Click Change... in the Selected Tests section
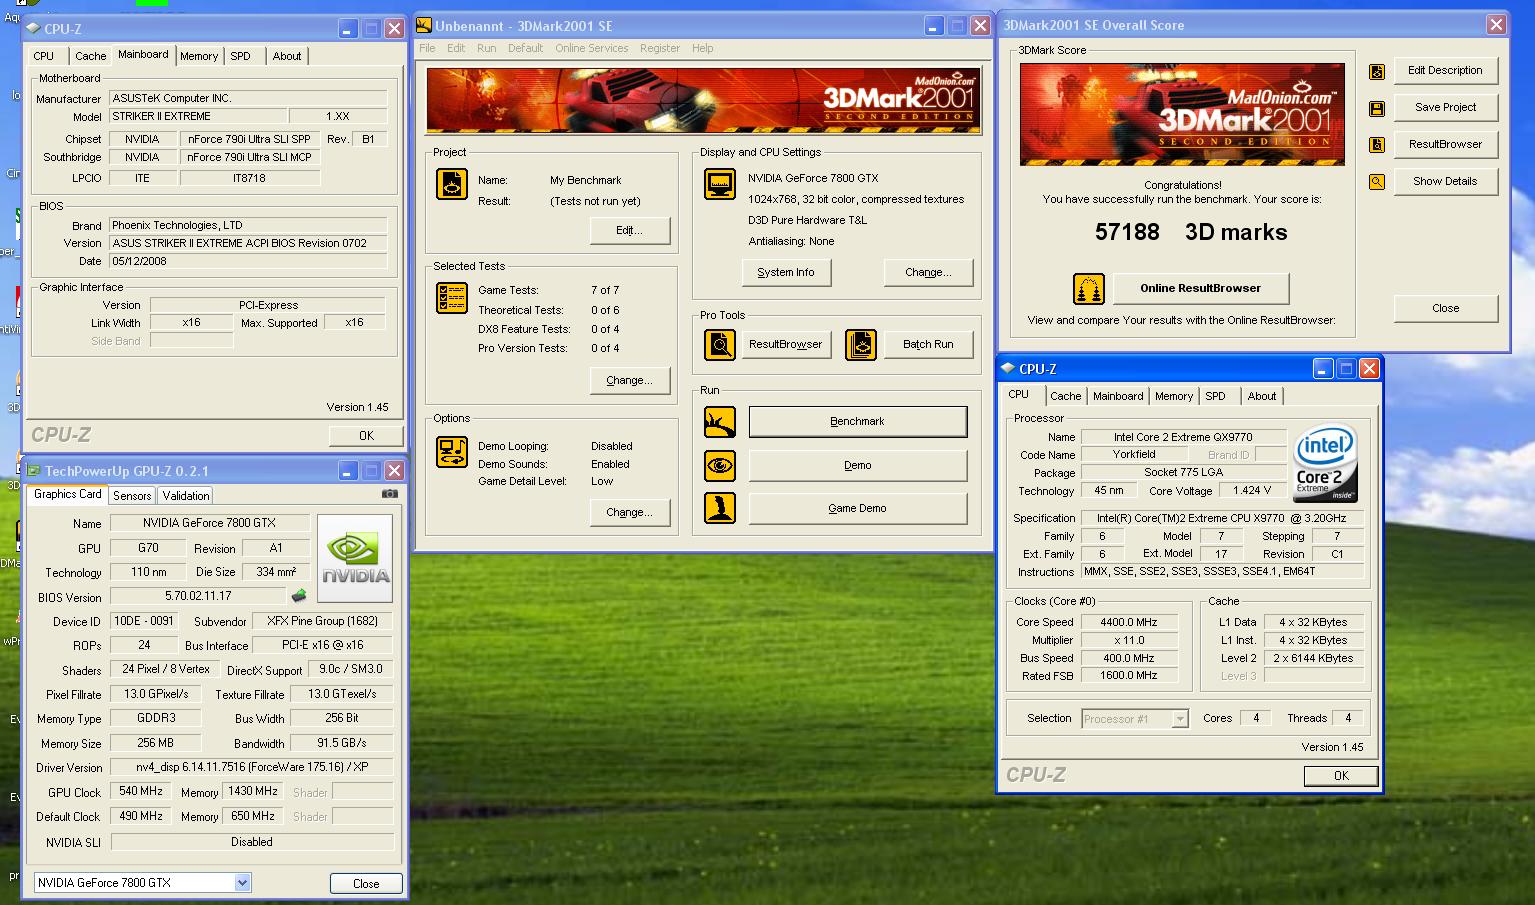 [x=629, y=380]
